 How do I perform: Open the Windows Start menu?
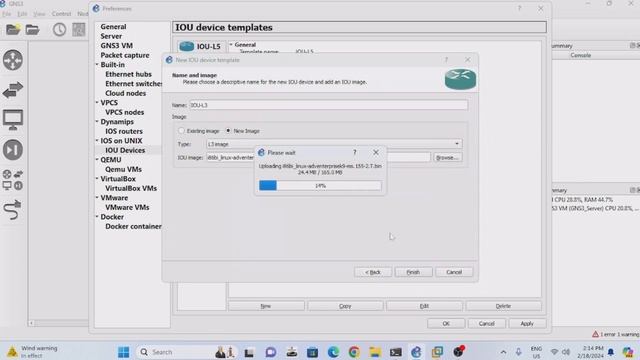[123, 351]
